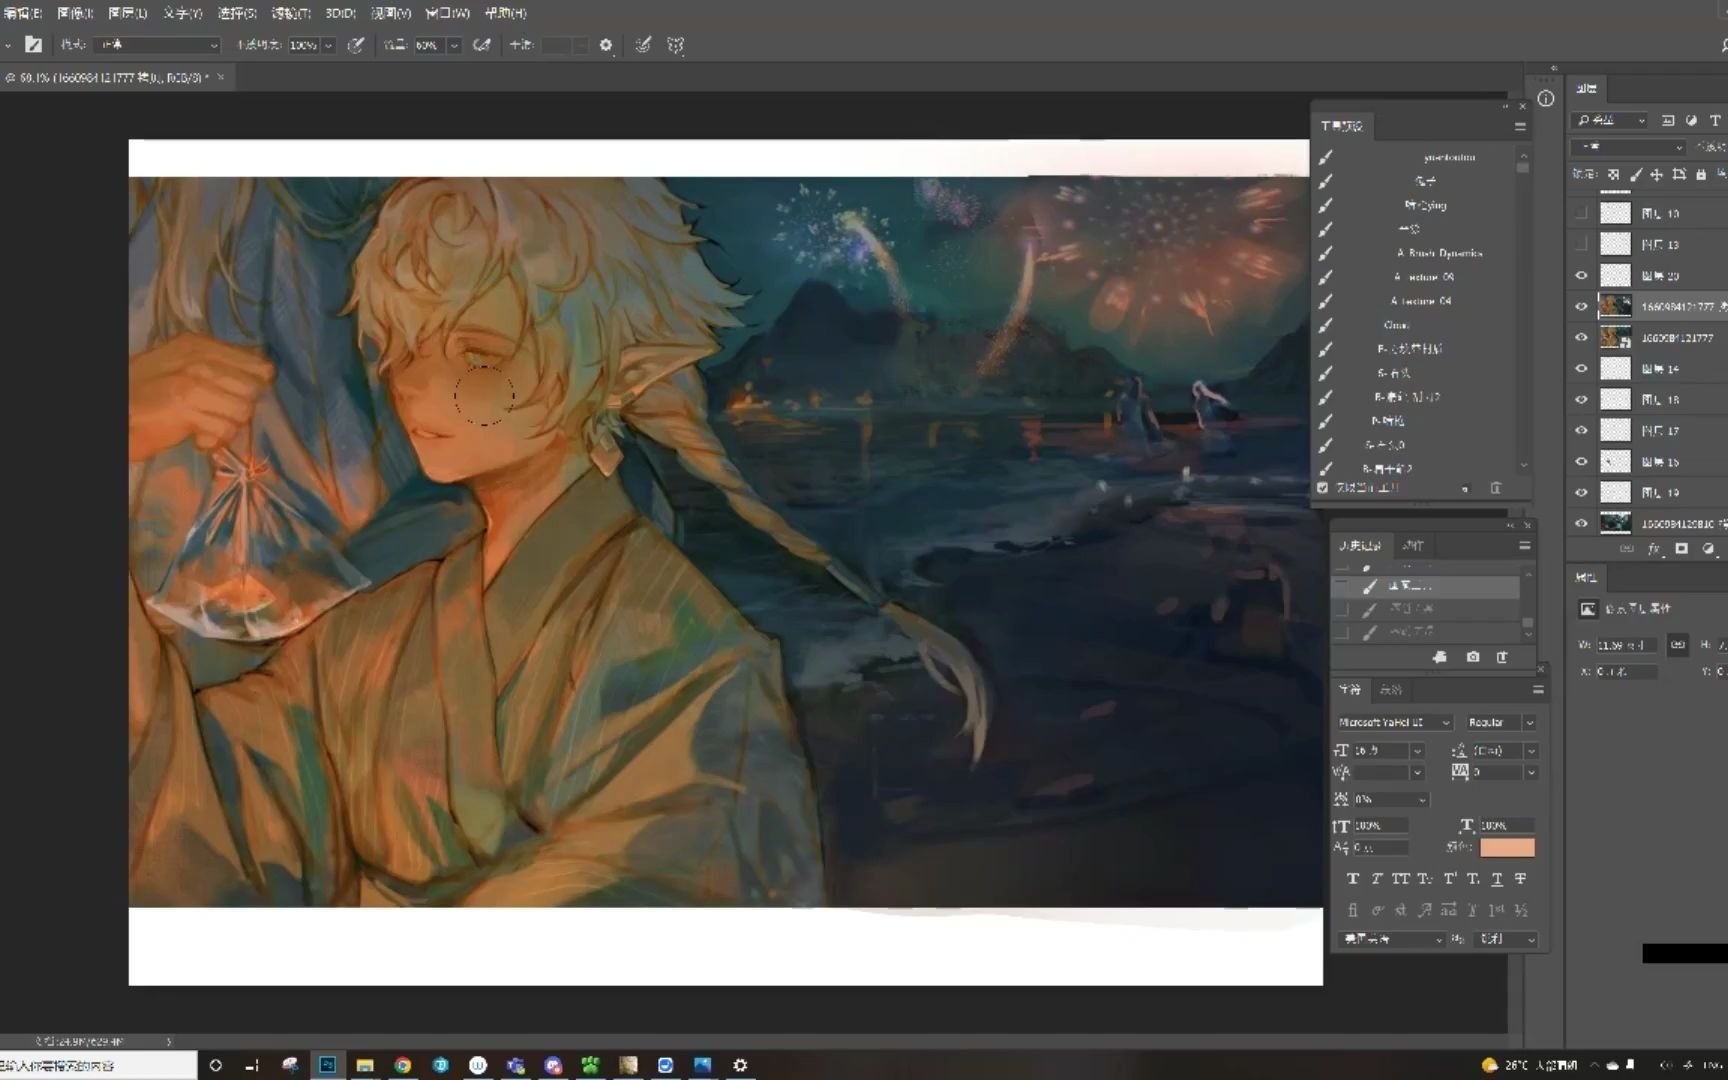Create adjustment layer half-circle icon
This screenshot has width=1728, height=1080.
[1708, 548]
